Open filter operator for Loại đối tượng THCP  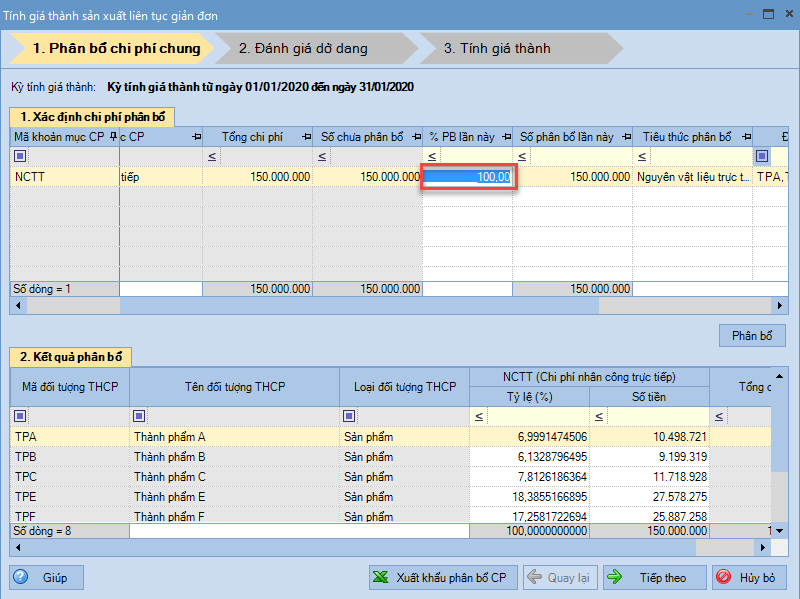pyautogui.click(x=349, y=416)
